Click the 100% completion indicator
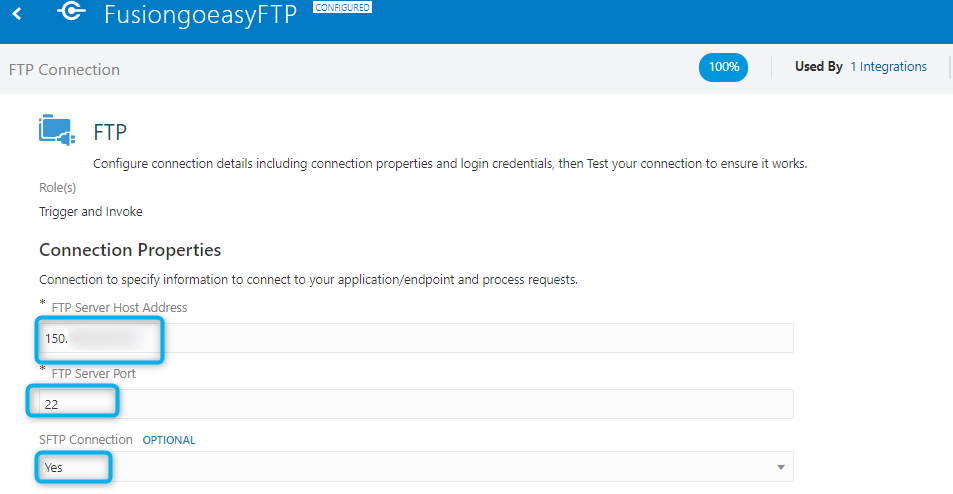The width and height of the screenshot is (953, 494). pos(723,67)
